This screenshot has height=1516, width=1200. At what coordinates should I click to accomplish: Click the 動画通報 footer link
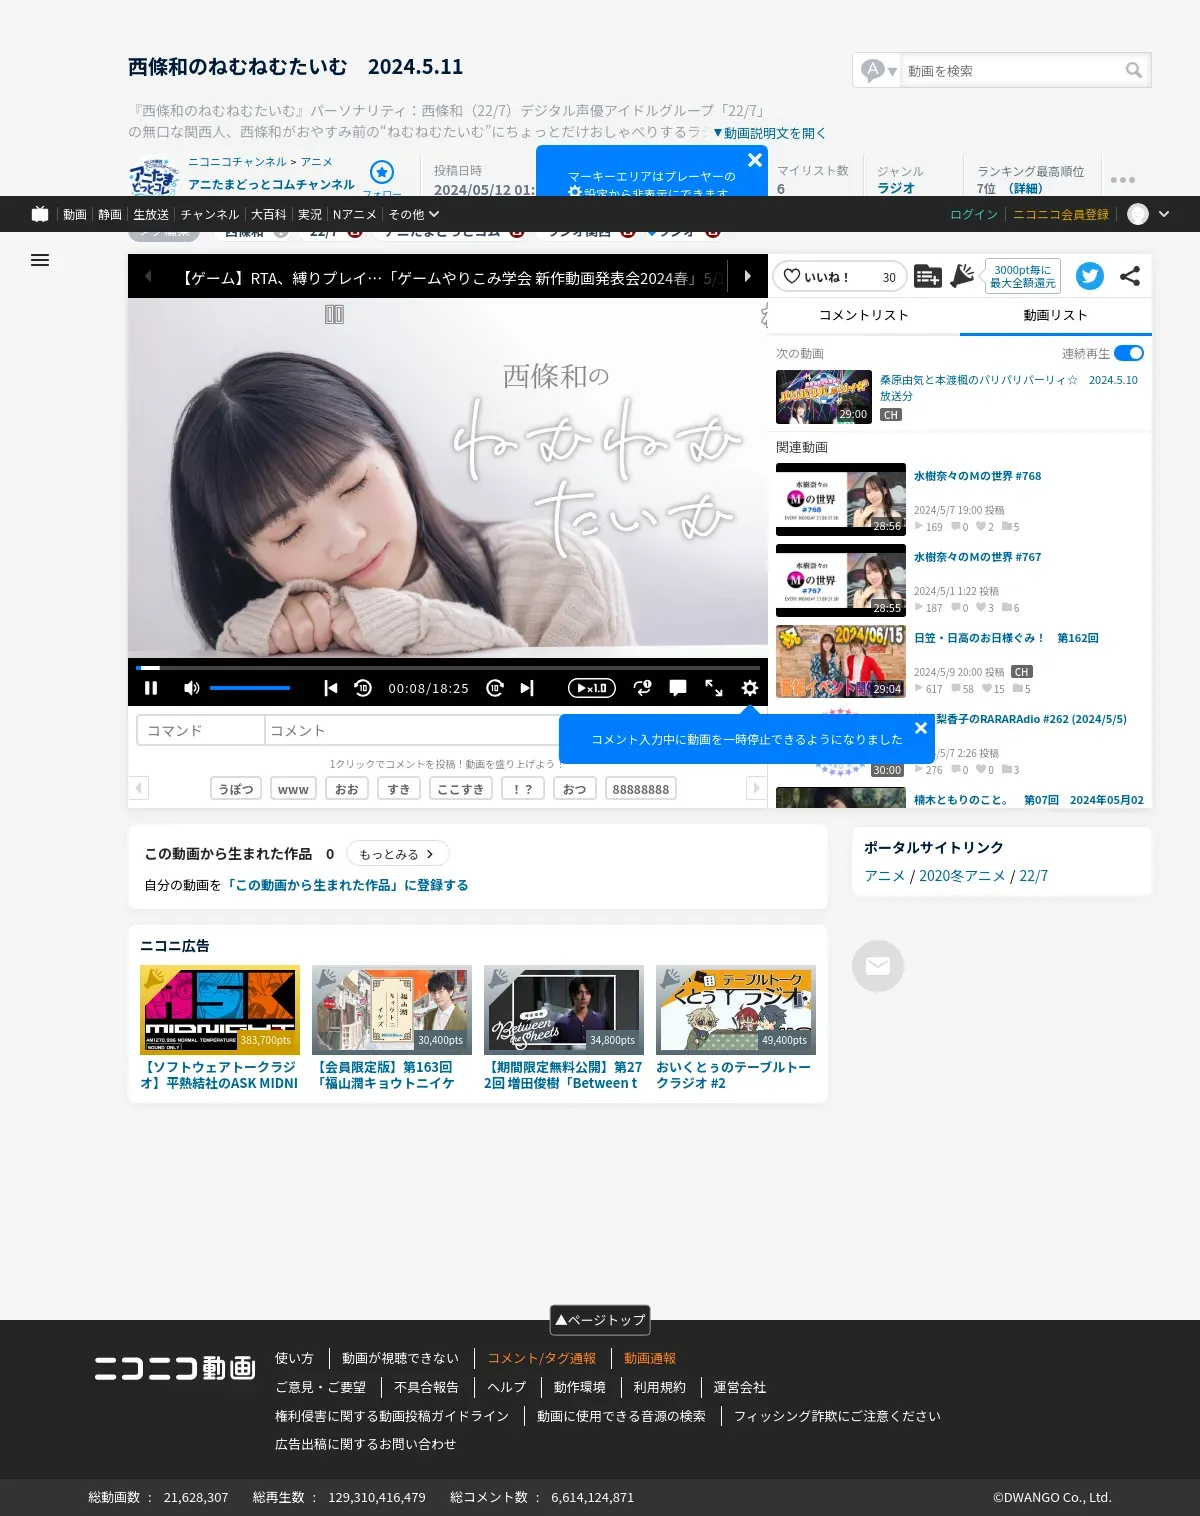click(650, 1358)
